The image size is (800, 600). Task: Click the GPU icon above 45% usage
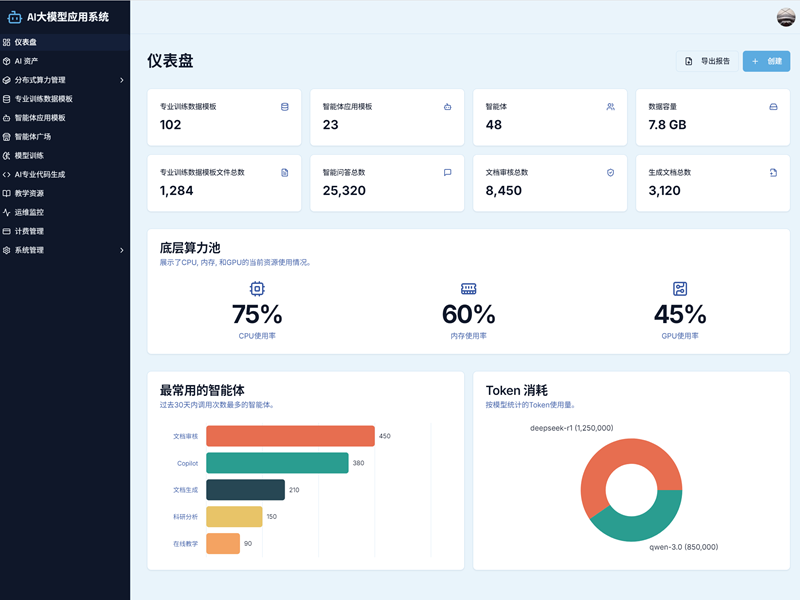point(680,286)
